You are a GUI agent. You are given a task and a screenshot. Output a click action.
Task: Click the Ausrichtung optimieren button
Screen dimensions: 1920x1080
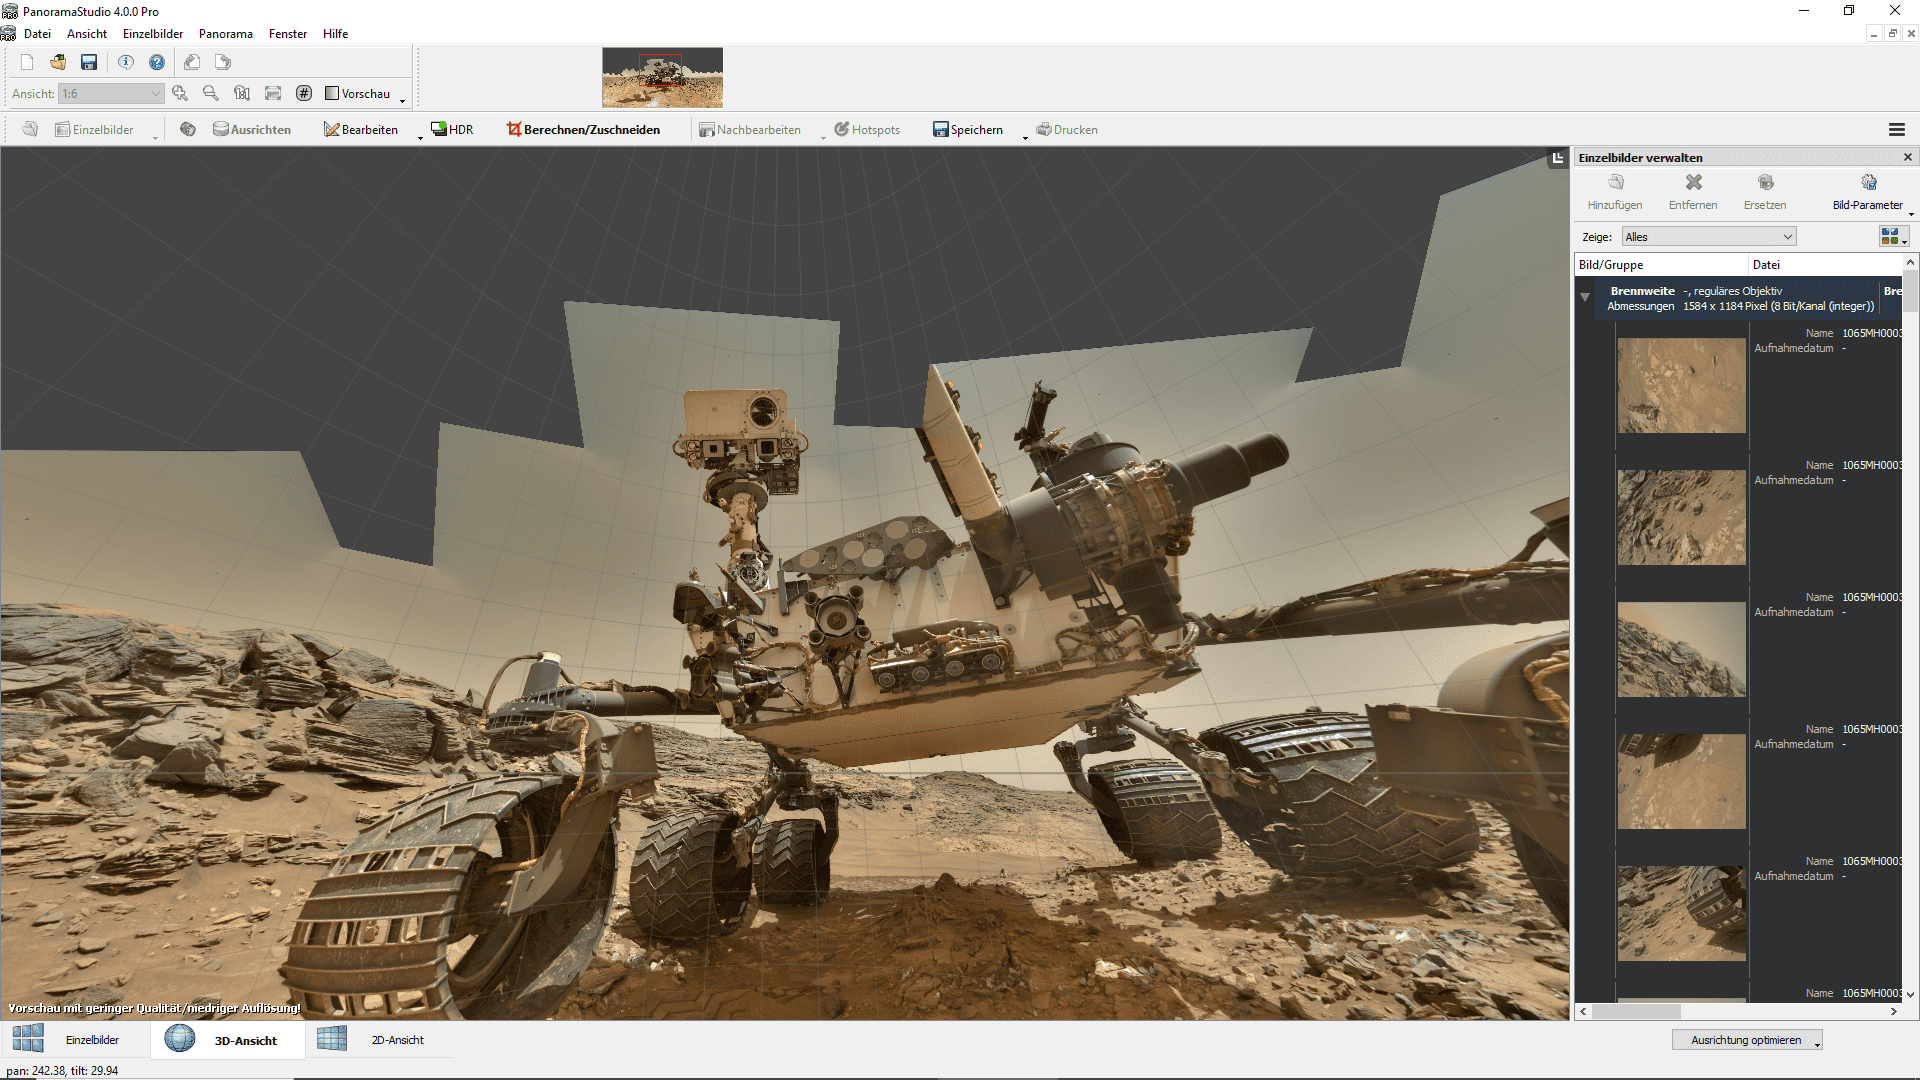(x=1745, y=1040)
